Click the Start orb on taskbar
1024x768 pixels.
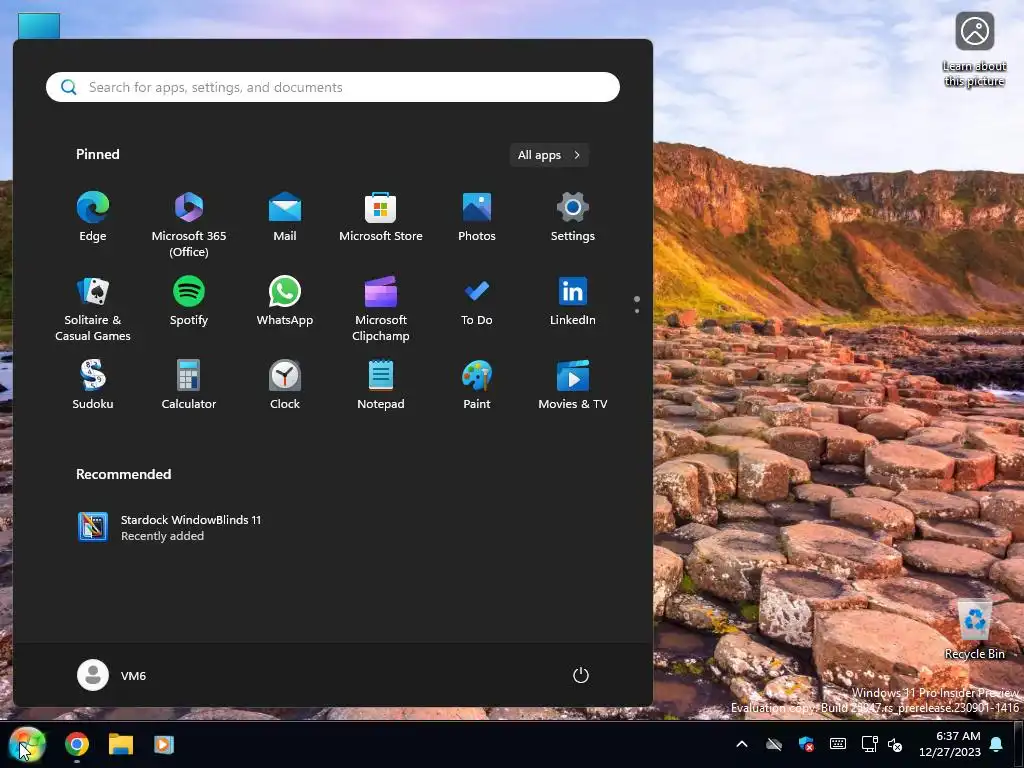point(27,744)
